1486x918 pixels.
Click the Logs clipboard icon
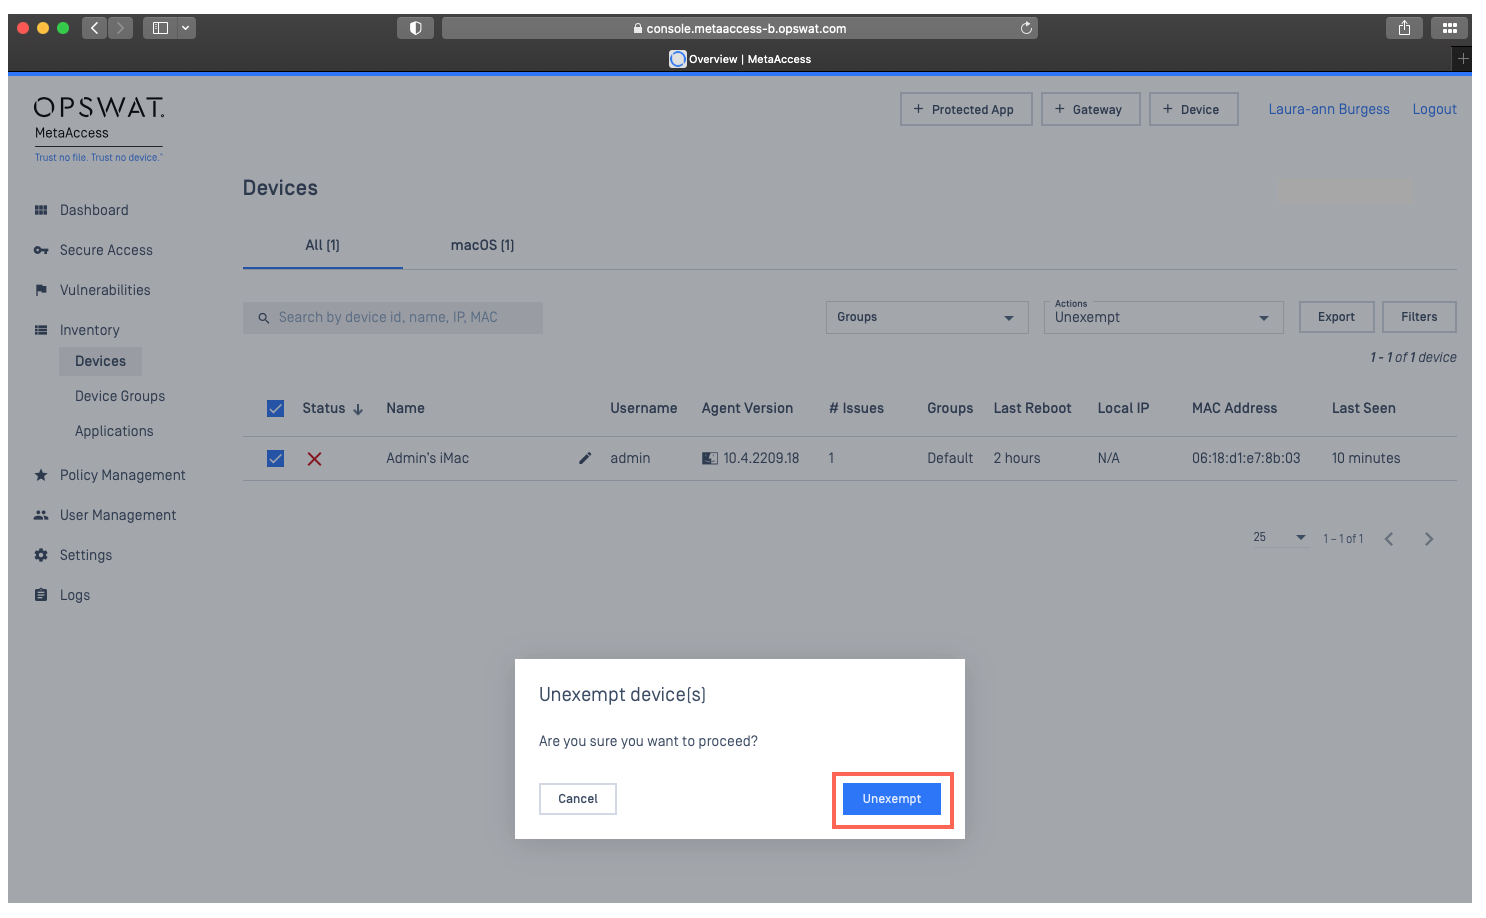[41, 595]
